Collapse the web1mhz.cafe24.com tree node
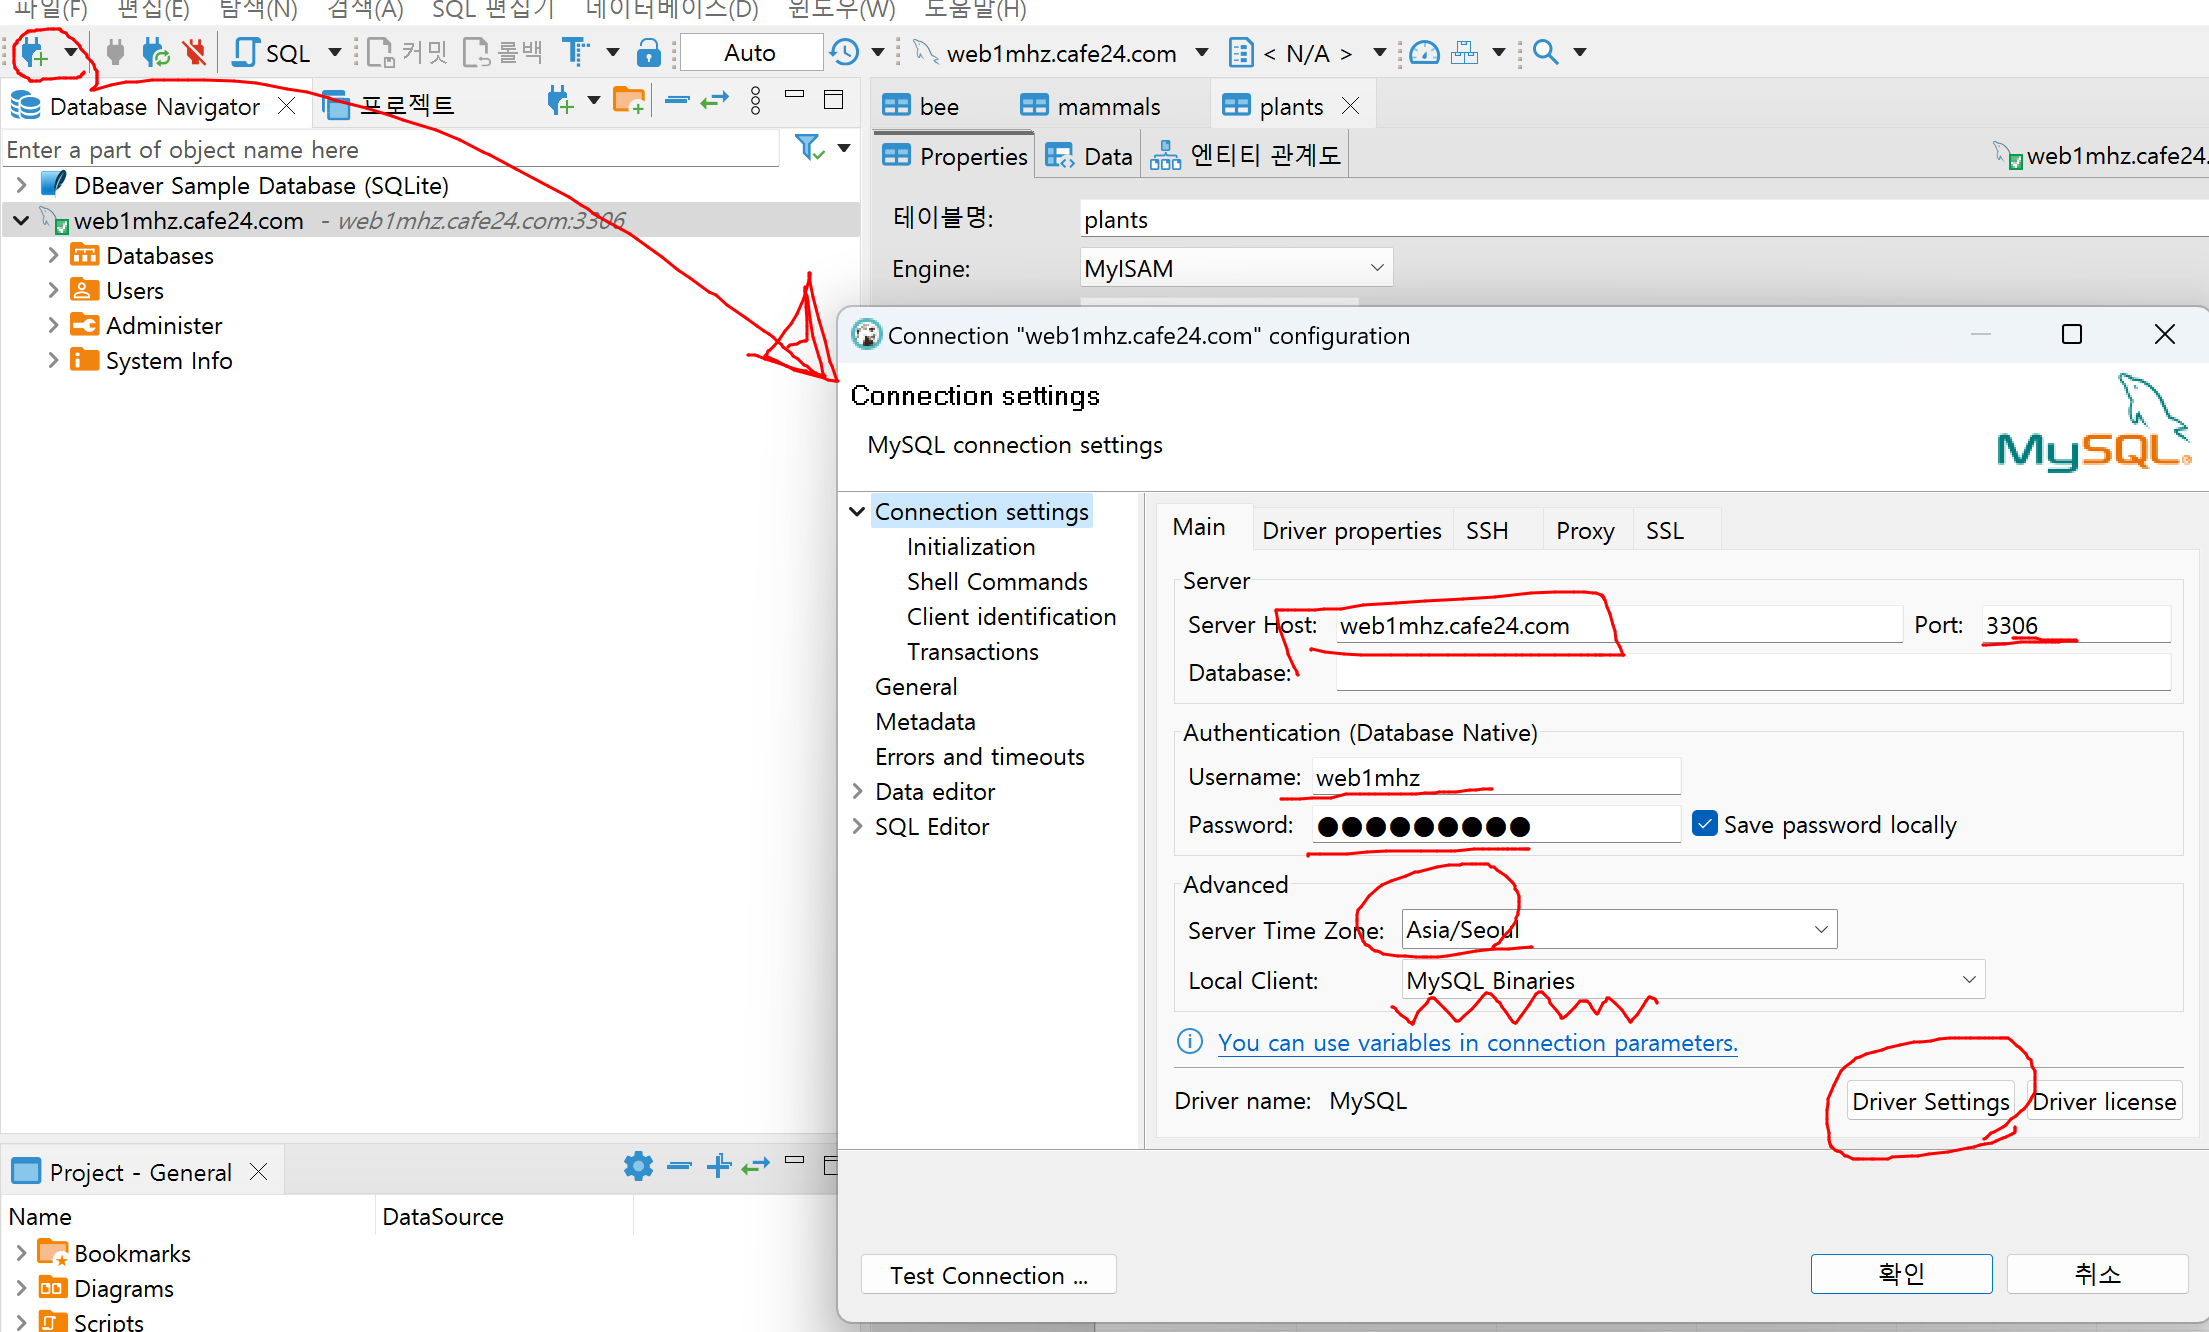The width and height of the screenshot is (2209, 1332). [x=21, y=220]
